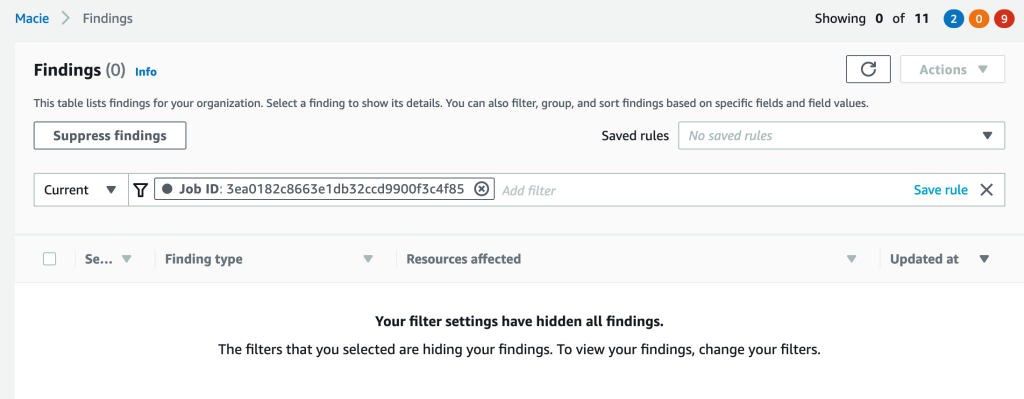This screenshot has height=399, width=1024.
Task: Sort by Resources affected column arrow
Action: point(852,259)
